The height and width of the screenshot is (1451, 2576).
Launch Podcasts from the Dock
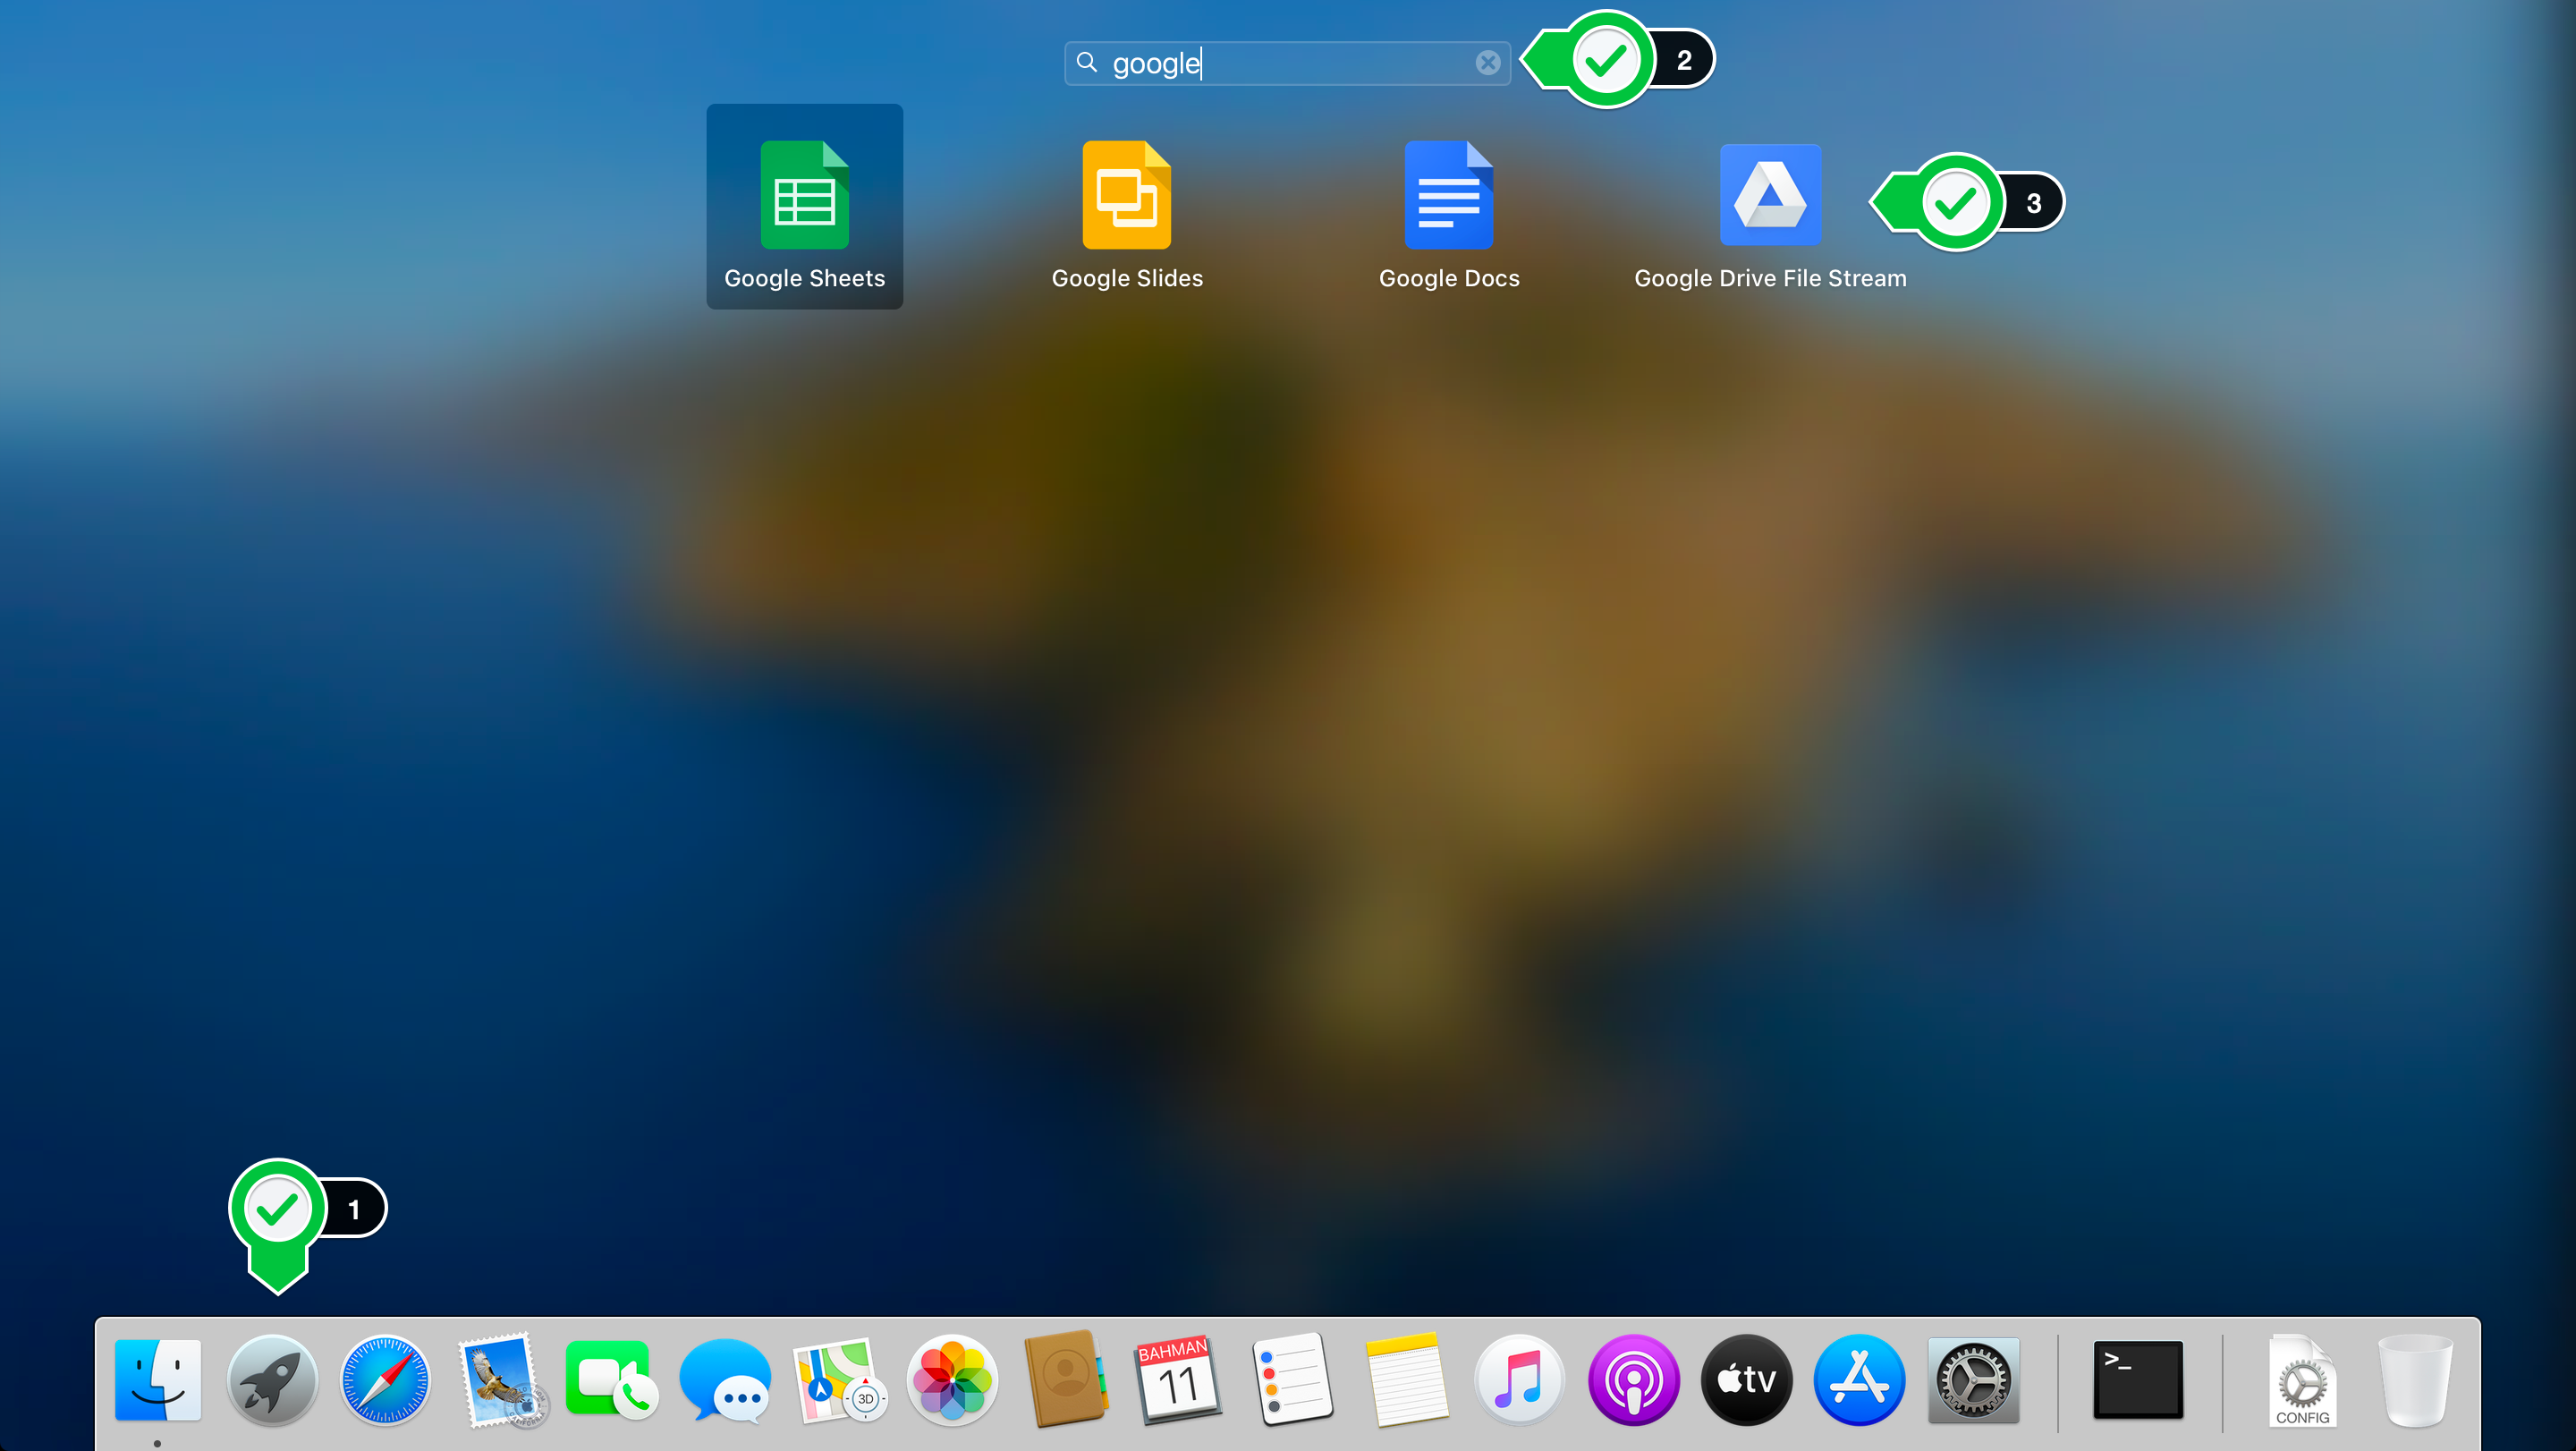[x=1633, y=1380]
